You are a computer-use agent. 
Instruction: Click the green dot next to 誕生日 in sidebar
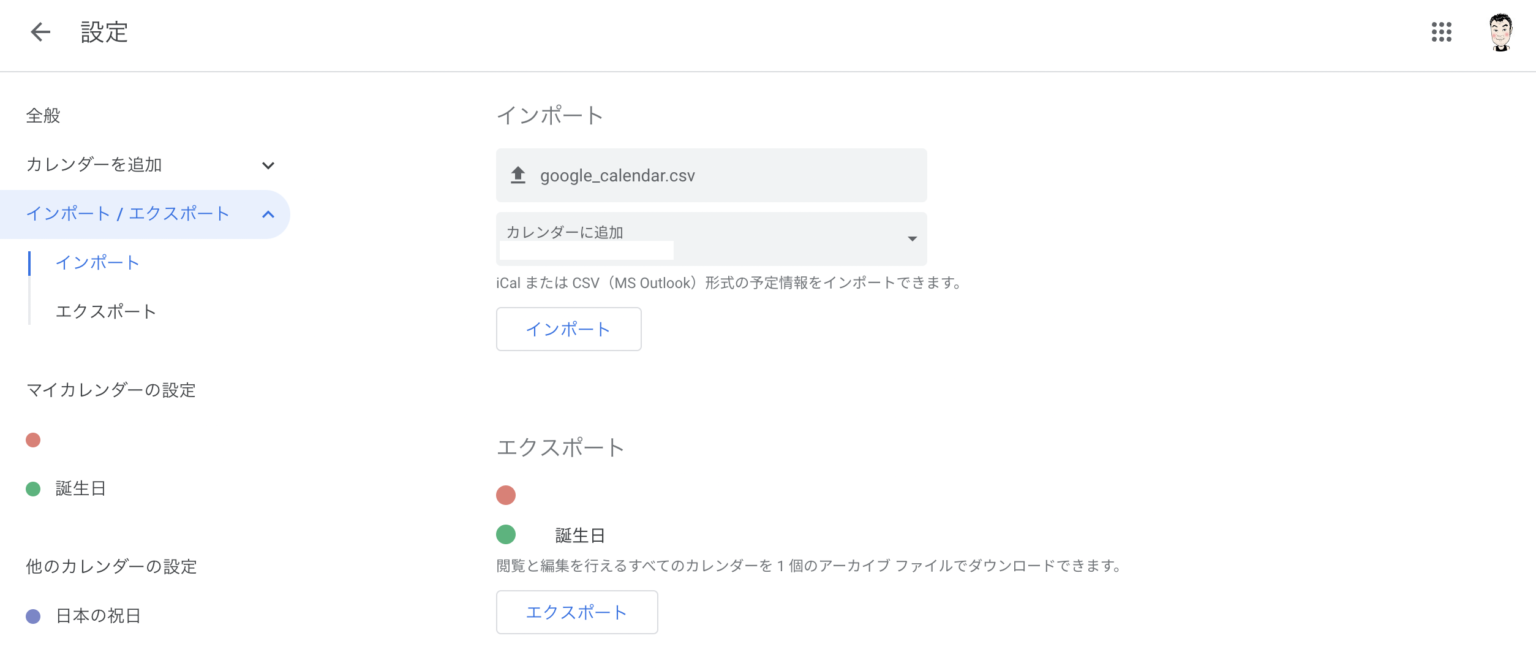(x=33, y=489)
